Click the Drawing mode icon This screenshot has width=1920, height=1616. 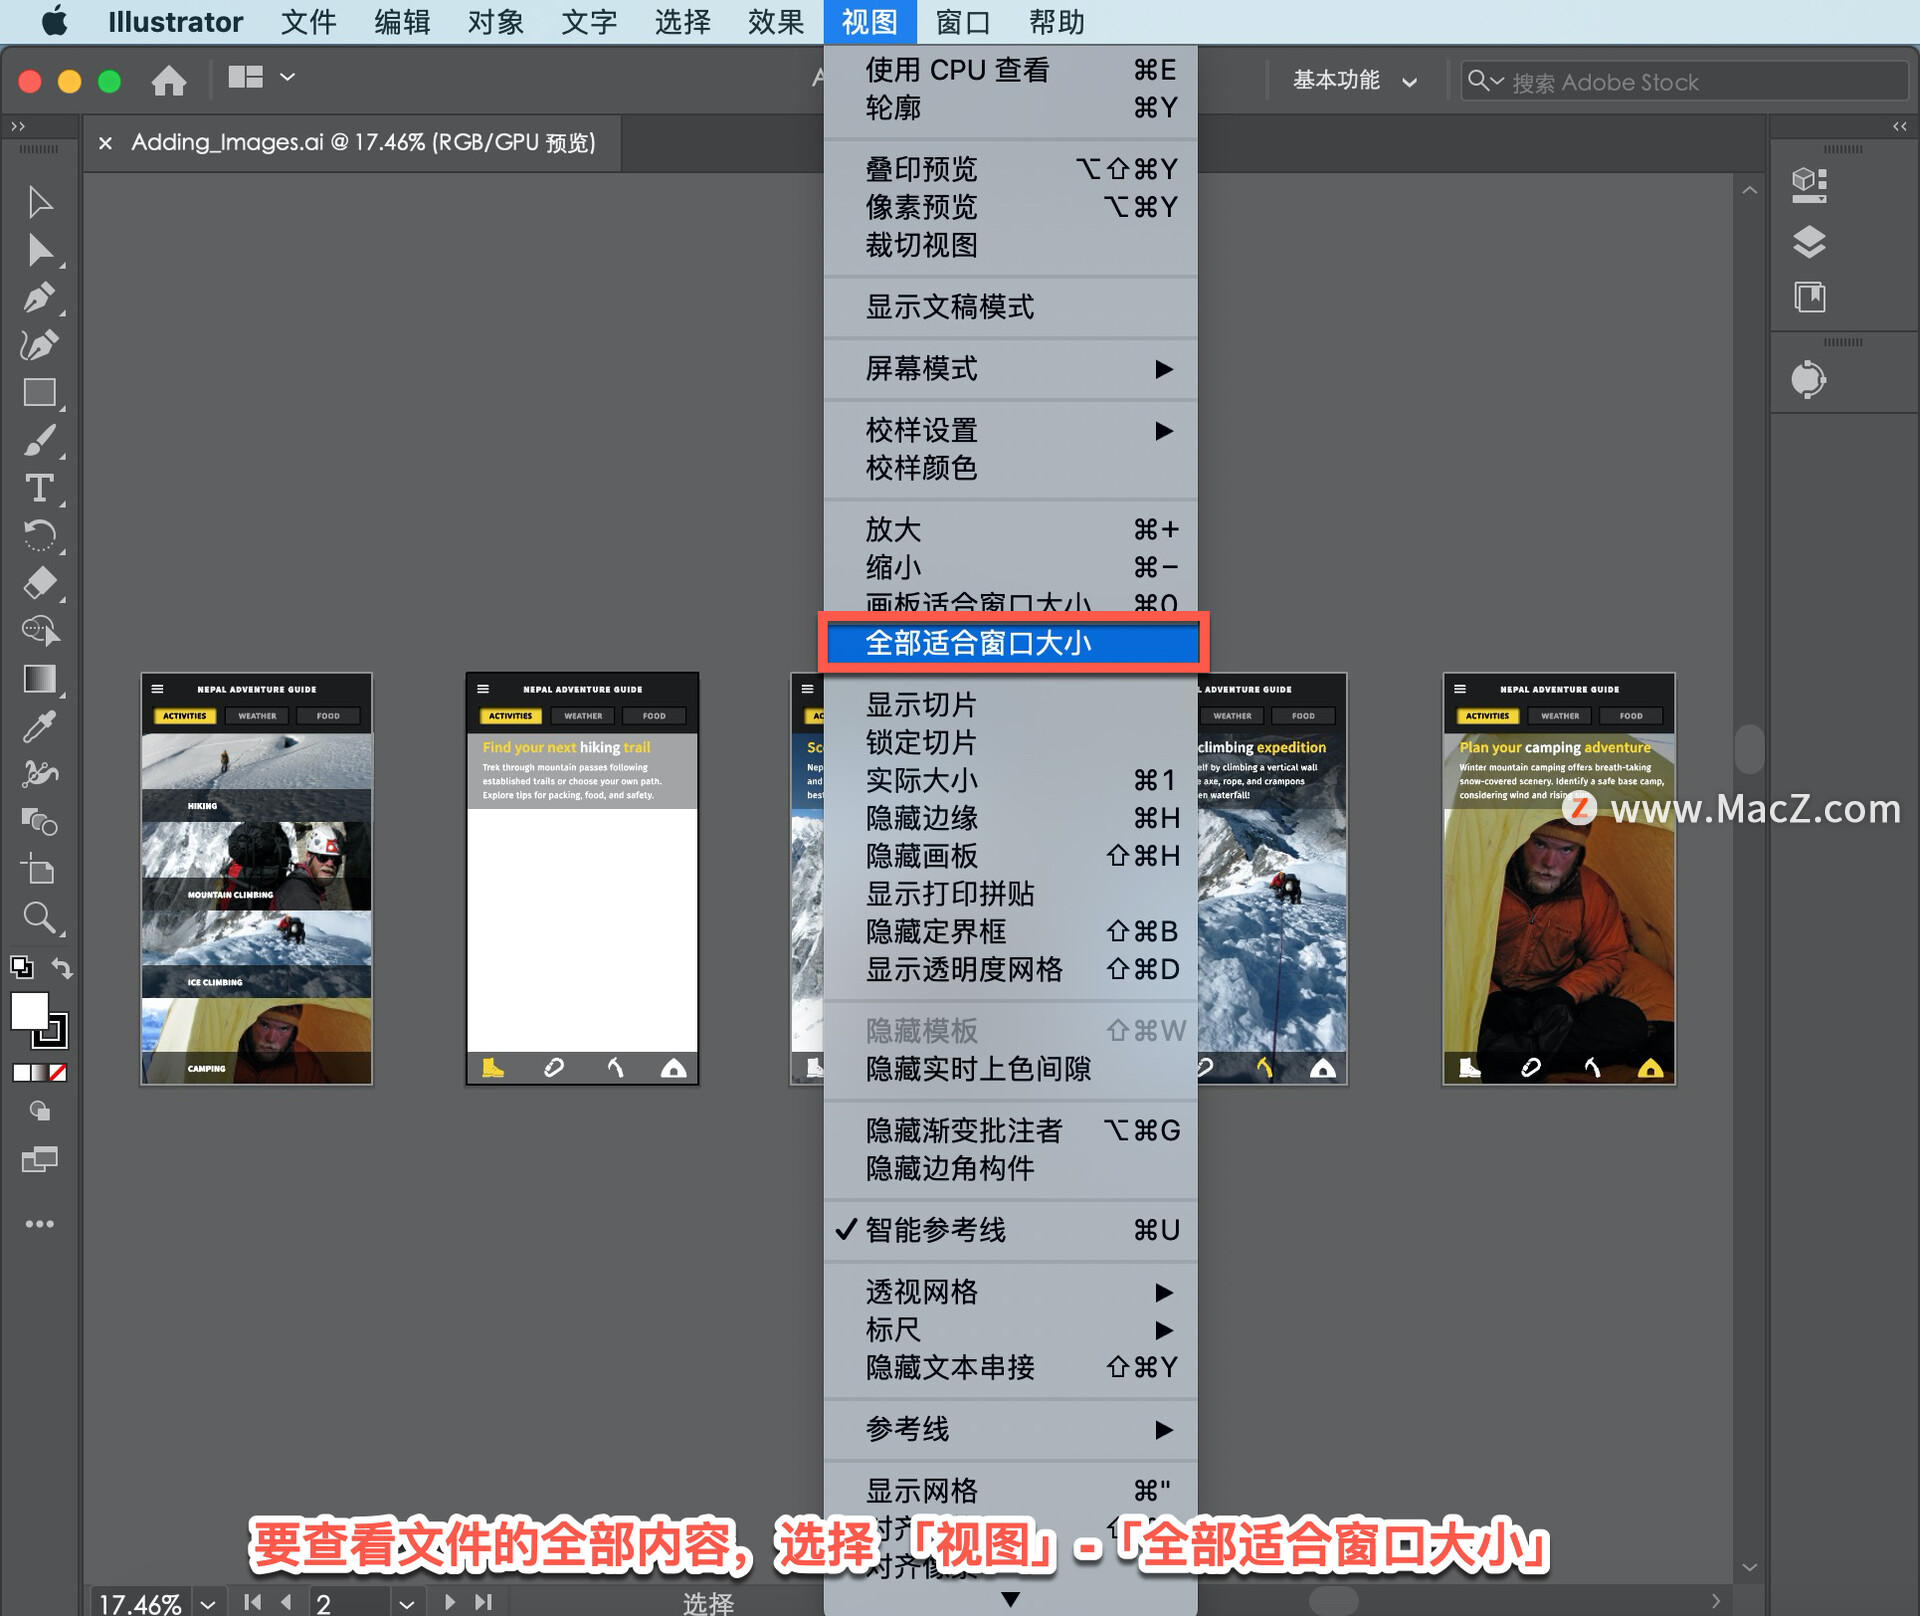40,1111
